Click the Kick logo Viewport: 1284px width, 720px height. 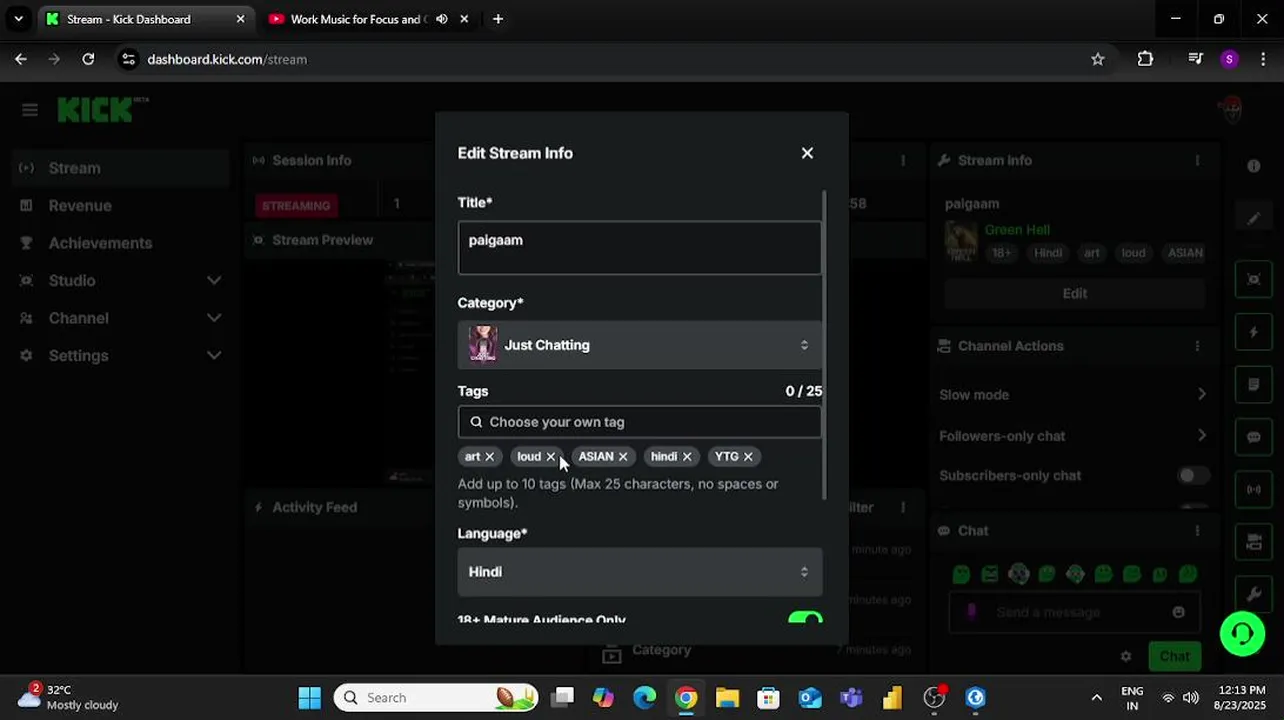(x=102, y=110)
